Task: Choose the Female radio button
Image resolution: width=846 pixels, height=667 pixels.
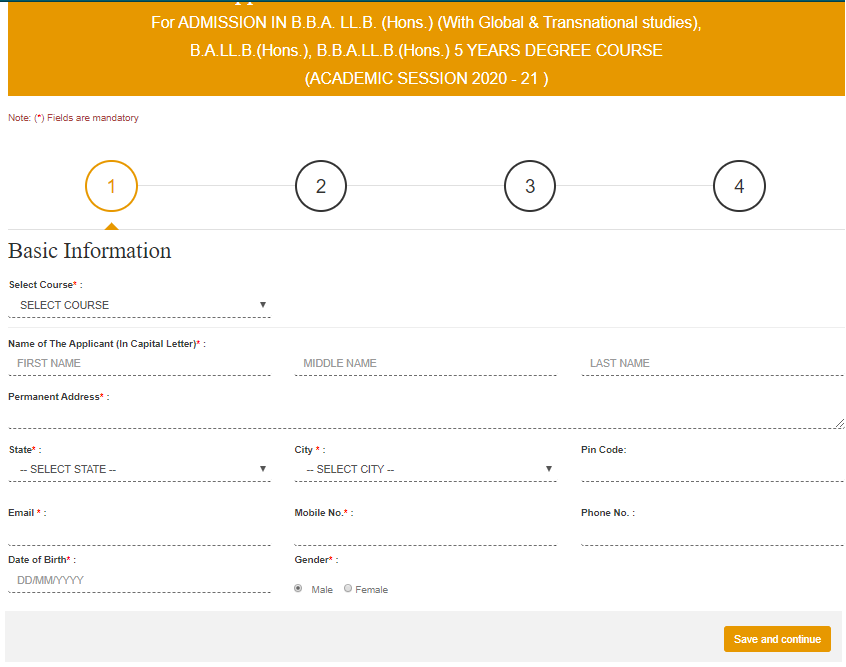Action: click(348, 589)
